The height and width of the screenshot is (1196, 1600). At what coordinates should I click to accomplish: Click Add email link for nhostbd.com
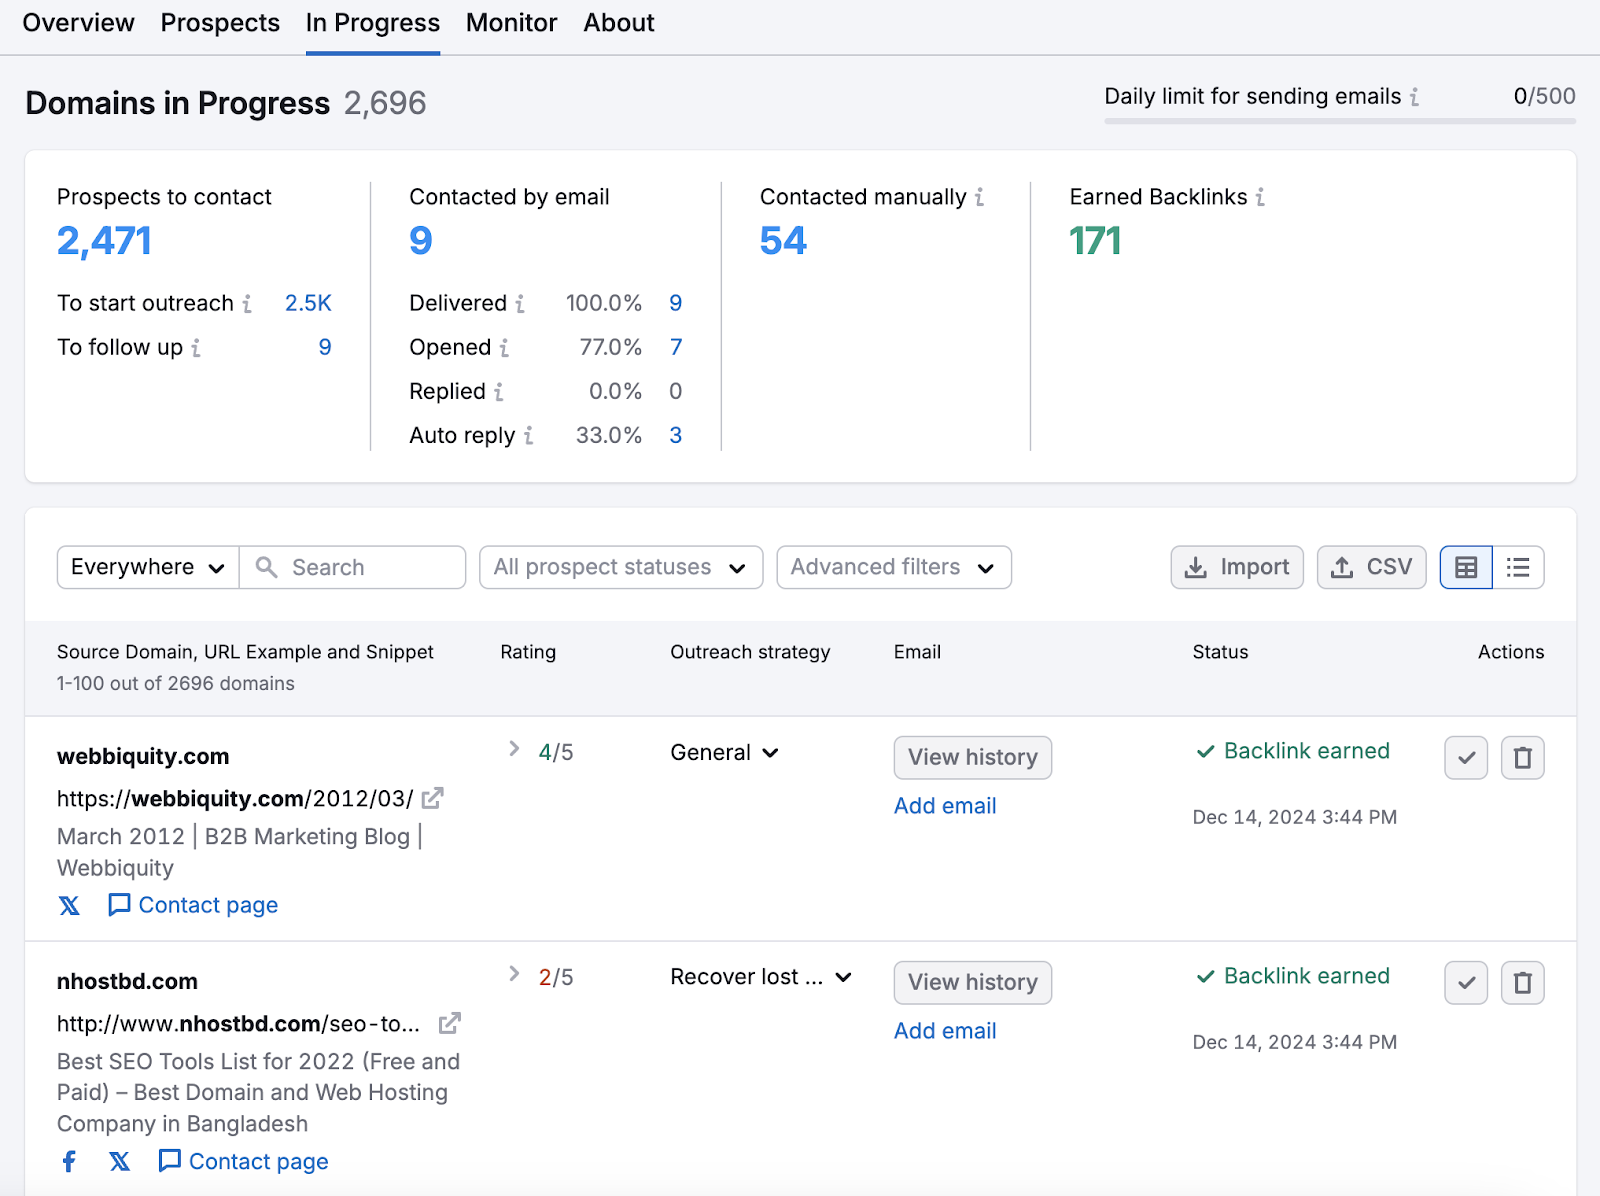pos(944,1031)
